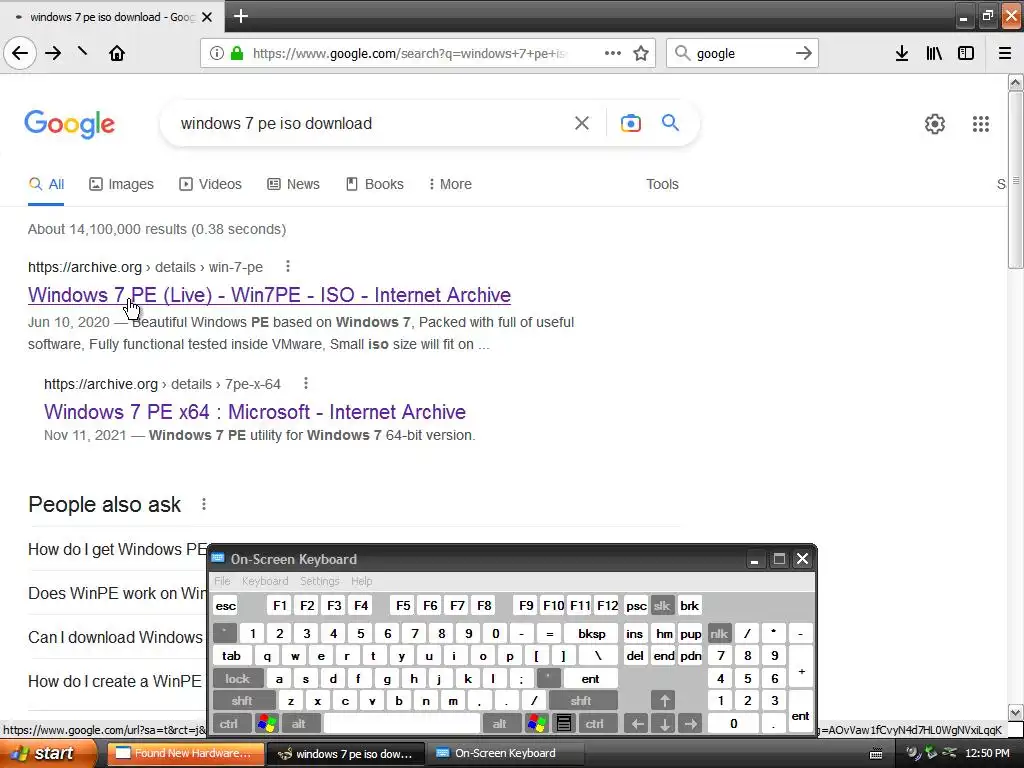This screenshot has height=768, width=1024.
Task: Open options for the win-7-pe archive result
Action: pos(288,266)
